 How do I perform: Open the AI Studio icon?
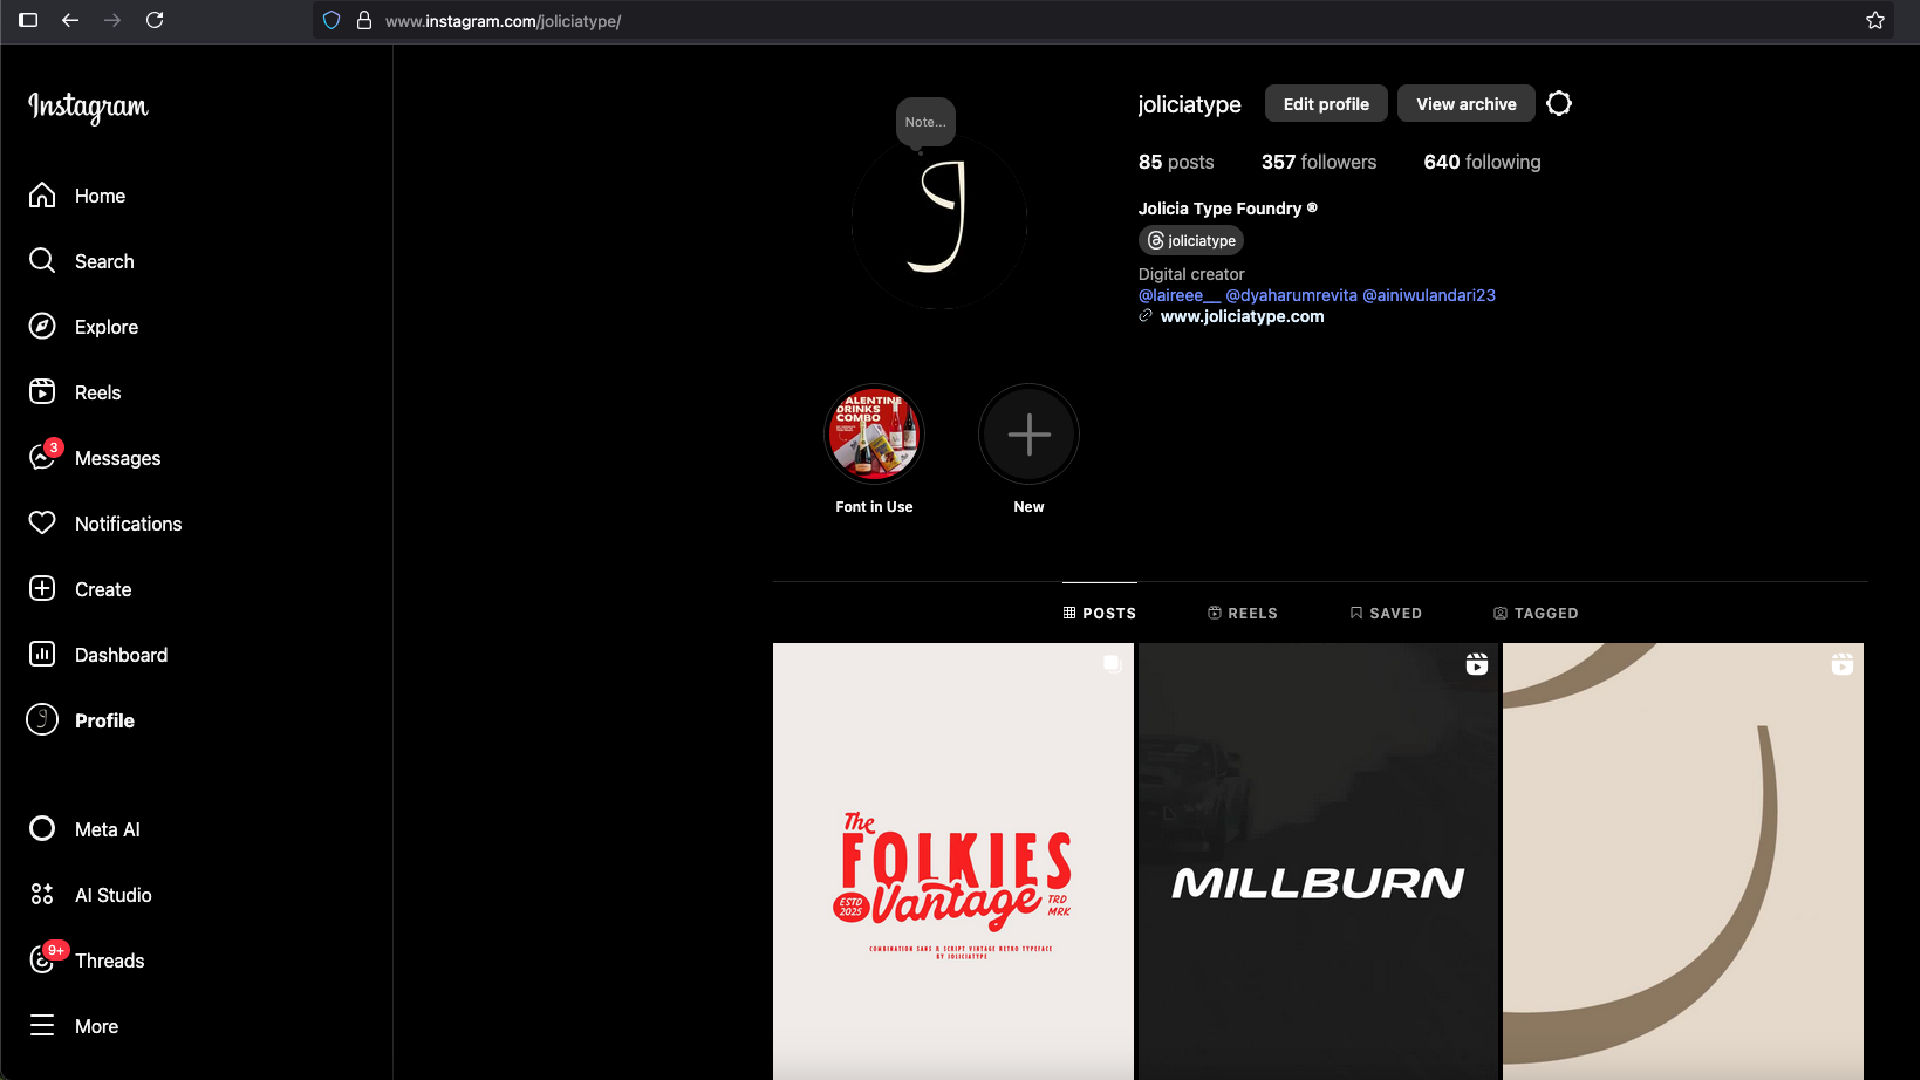click(x=42, y=894)
